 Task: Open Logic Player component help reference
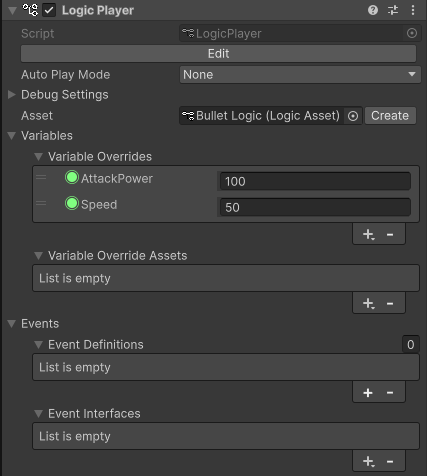(373, 10)
